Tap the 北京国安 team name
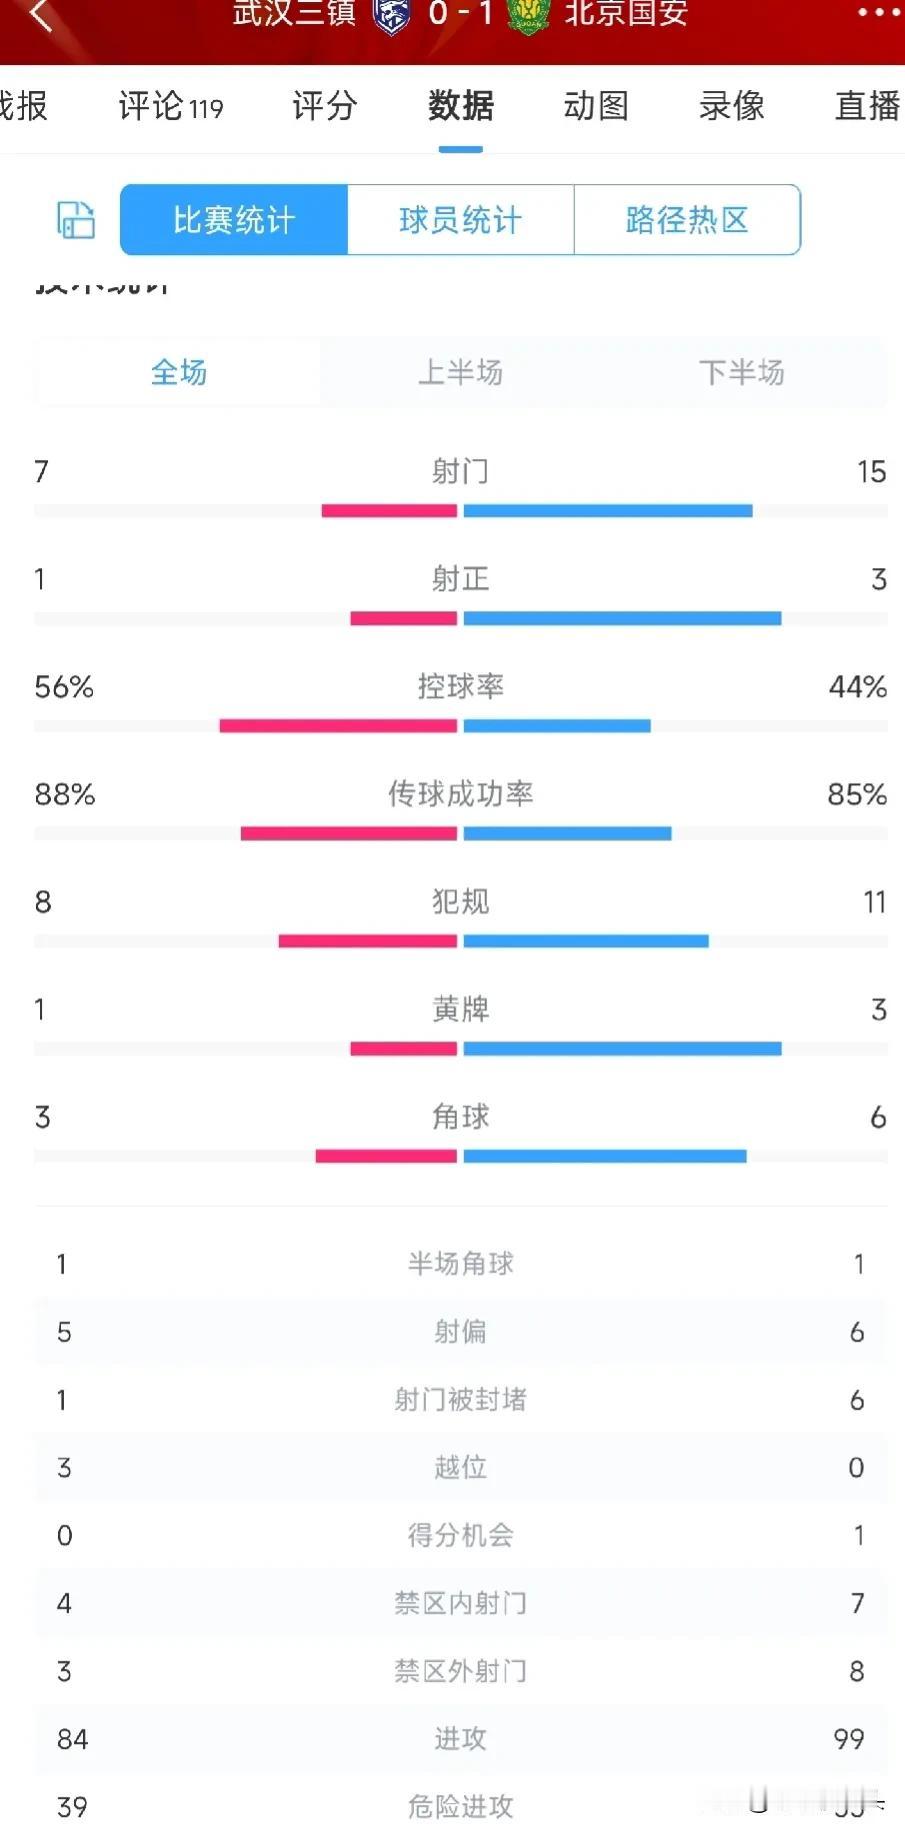Viewport: 905px width, 1831px height. click(626, 13)
